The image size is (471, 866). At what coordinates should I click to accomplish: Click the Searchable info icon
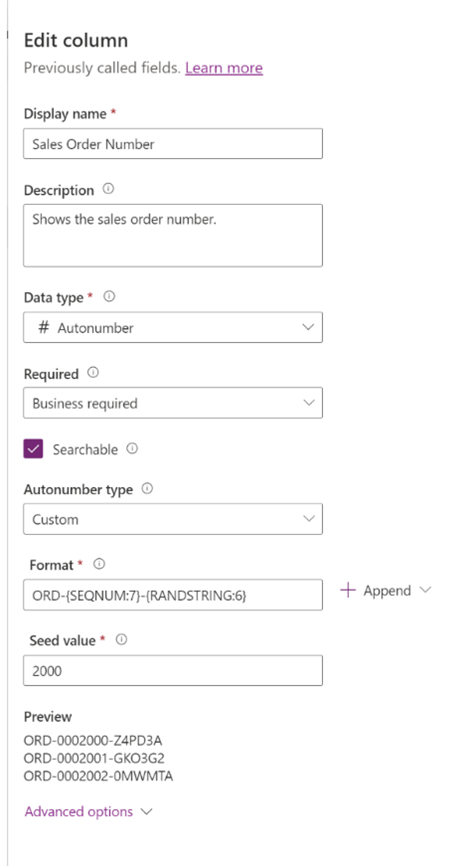point(132,448)
